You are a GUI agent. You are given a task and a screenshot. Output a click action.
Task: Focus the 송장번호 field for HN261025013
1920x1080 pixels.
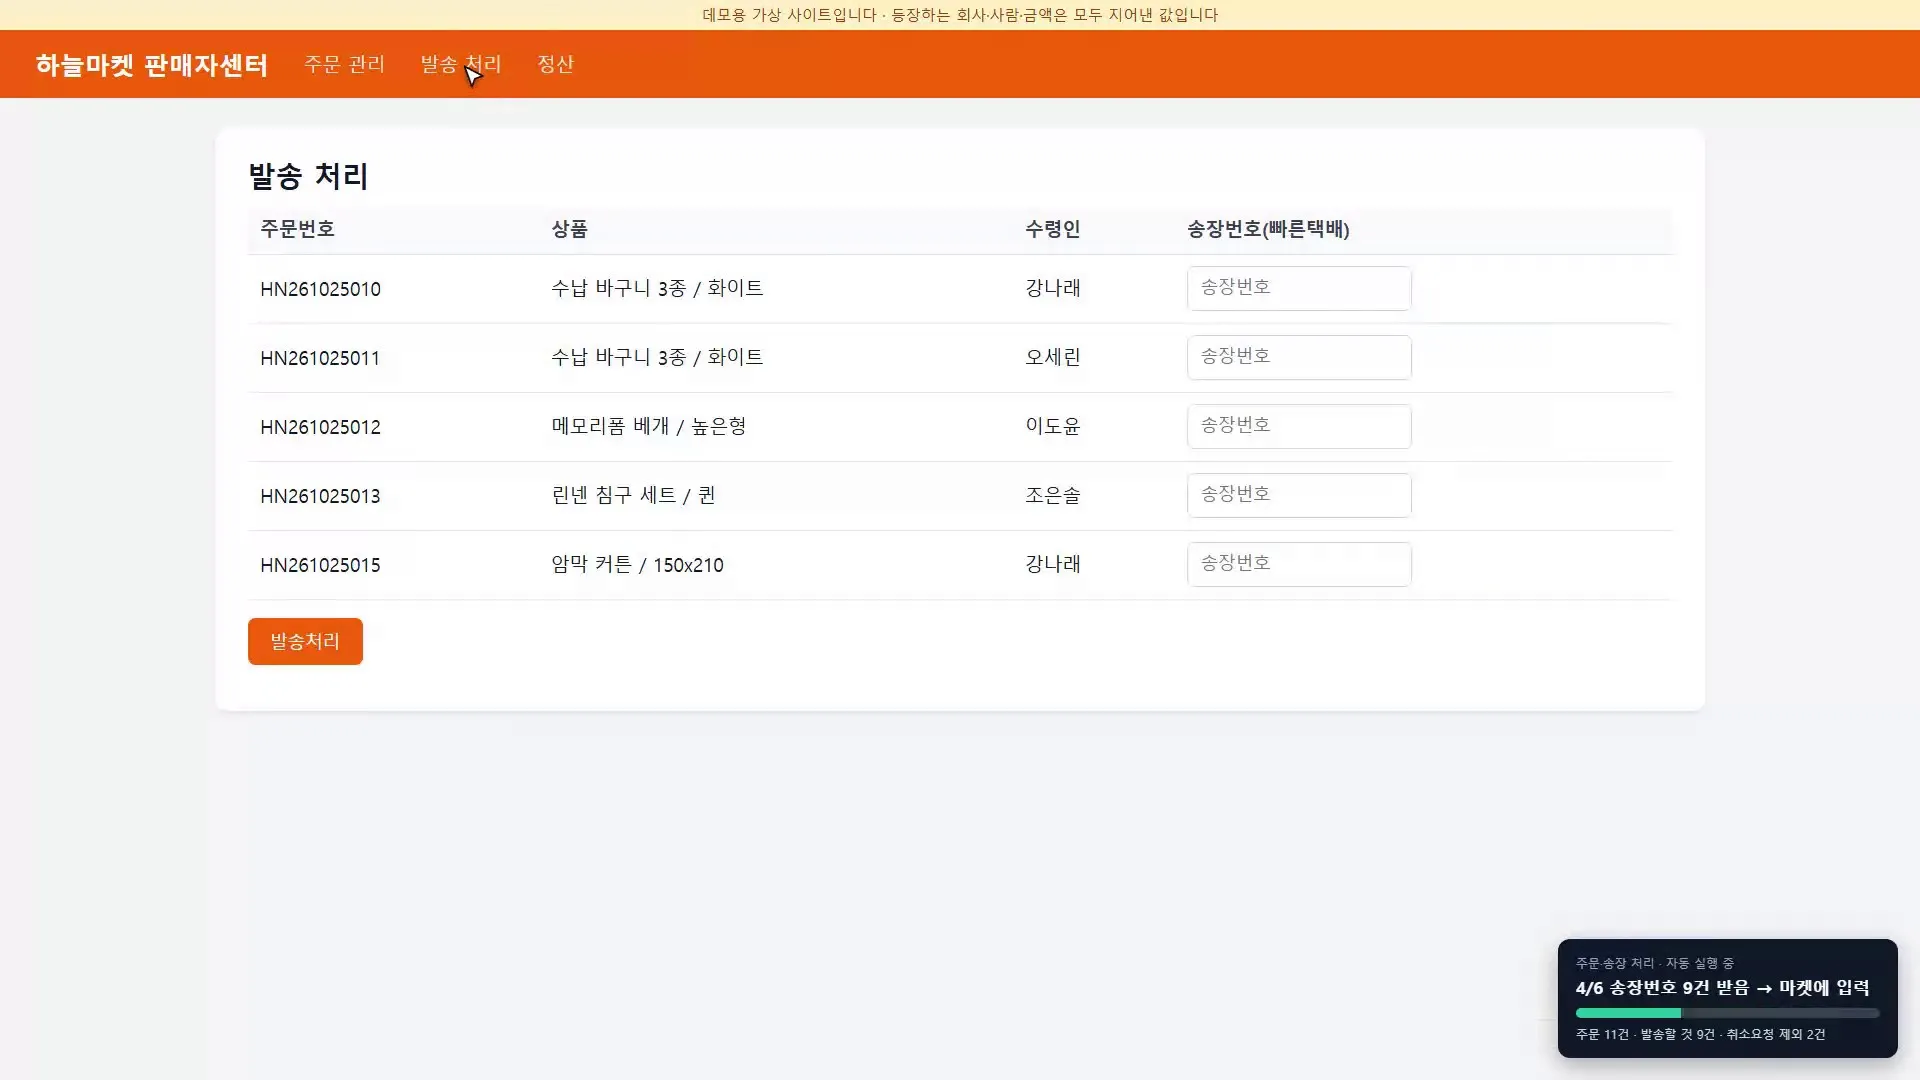[x=1299, y=495]
